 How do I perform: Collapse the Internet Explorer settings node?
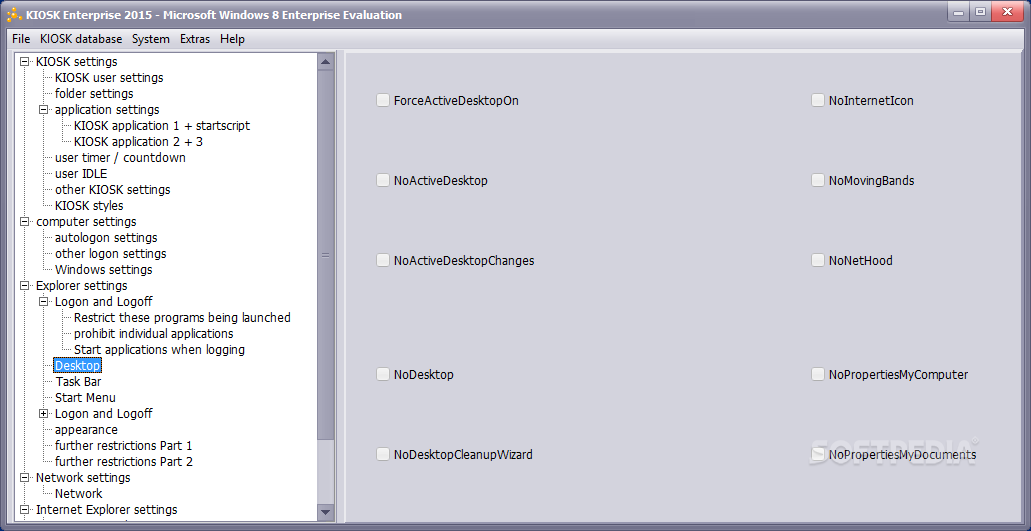[25, 509]
